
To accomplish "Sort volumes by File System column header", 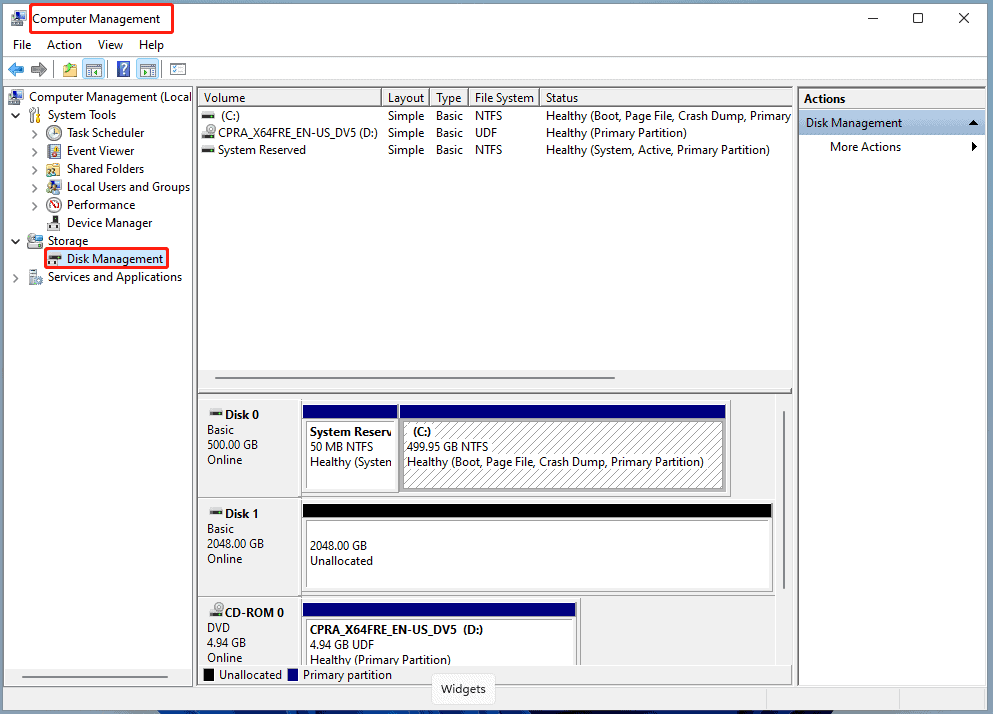I will pos(504,98).
